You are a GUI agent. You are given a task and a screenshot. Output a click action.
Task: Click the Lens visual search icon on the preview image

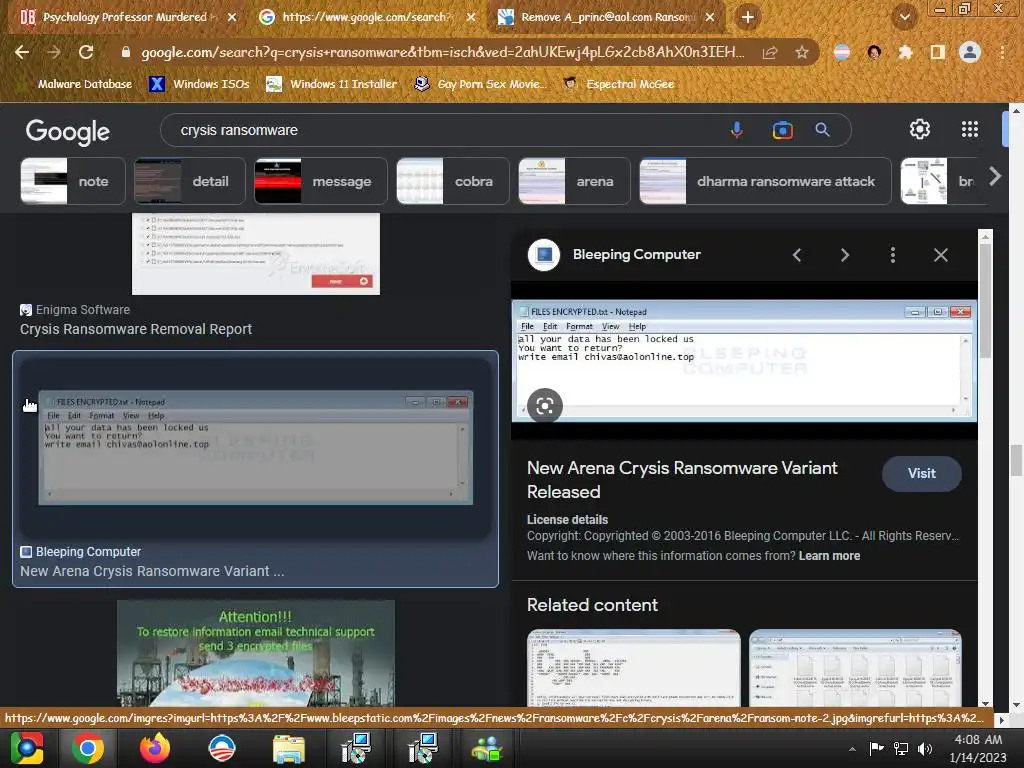point(545,406)
